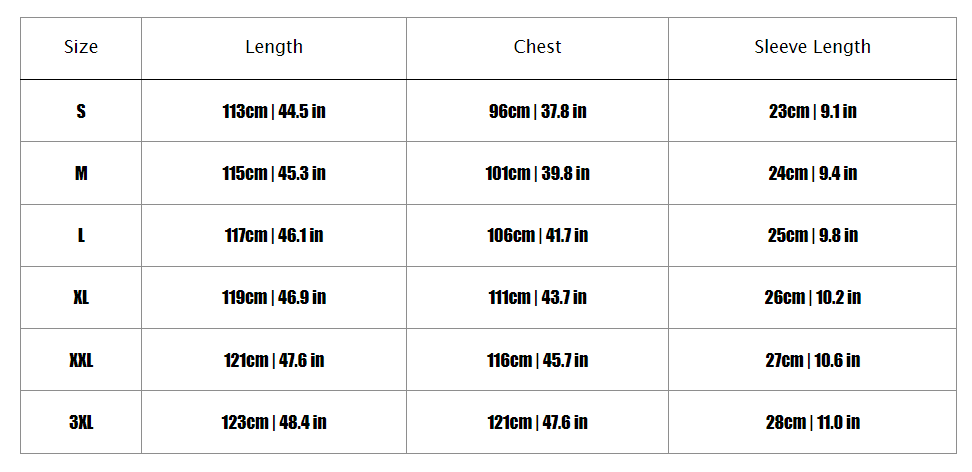Image resolution: width=972 pixels, height=472 pixels.
Task: Select the XXL size row label
Action: tap(81, 360)
